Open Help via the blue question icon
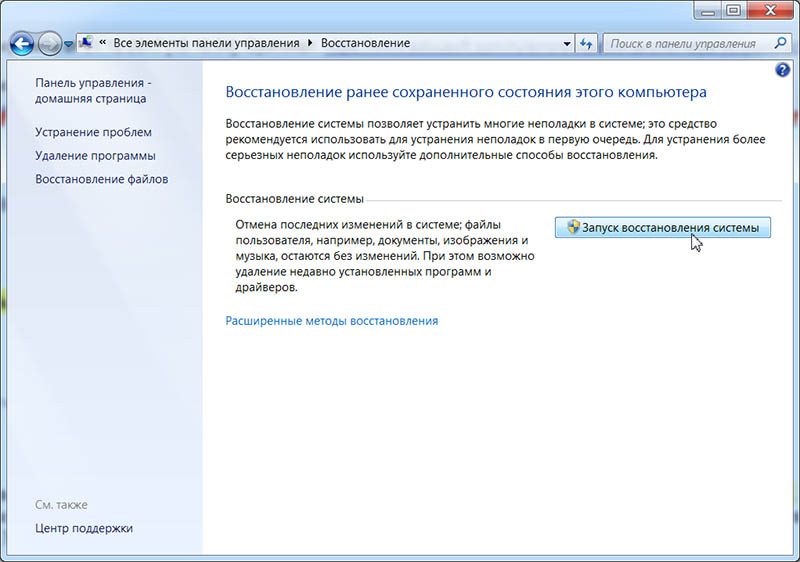The image size is (800, 562). 783,70
